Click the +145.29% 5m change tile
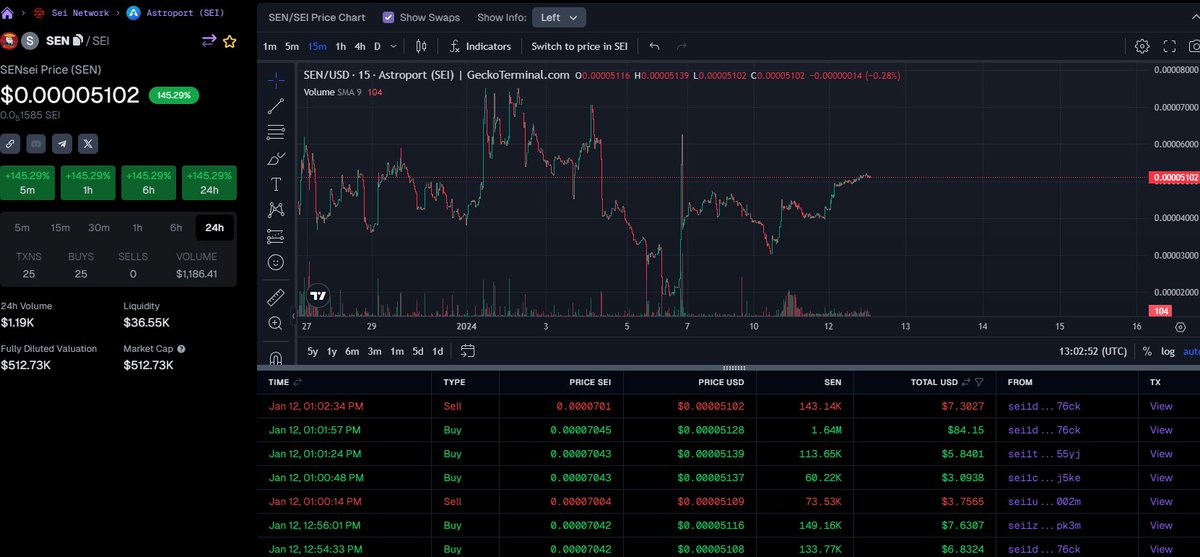The width and height of the screenshot is (1200, 557). click(x=27, y=181)
